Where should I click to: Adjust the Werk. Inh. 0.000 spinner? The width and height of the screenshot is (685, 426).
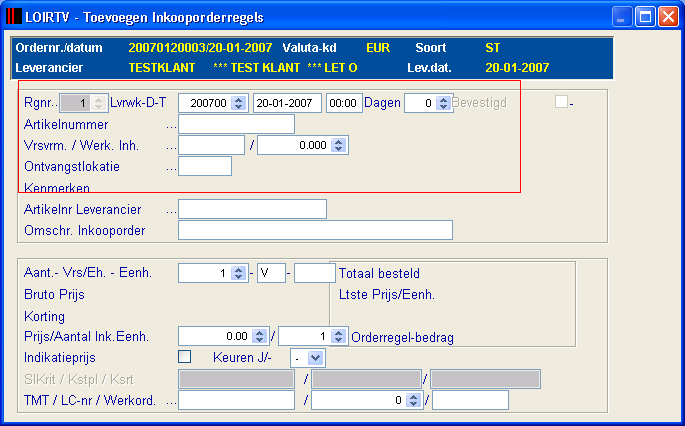tap(339, 145)
